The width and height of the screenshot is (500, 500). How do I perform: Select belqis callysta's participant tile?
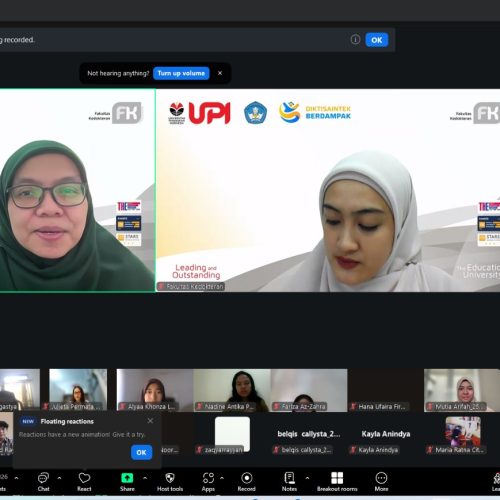pyautogui.click(x=309, y=434)
